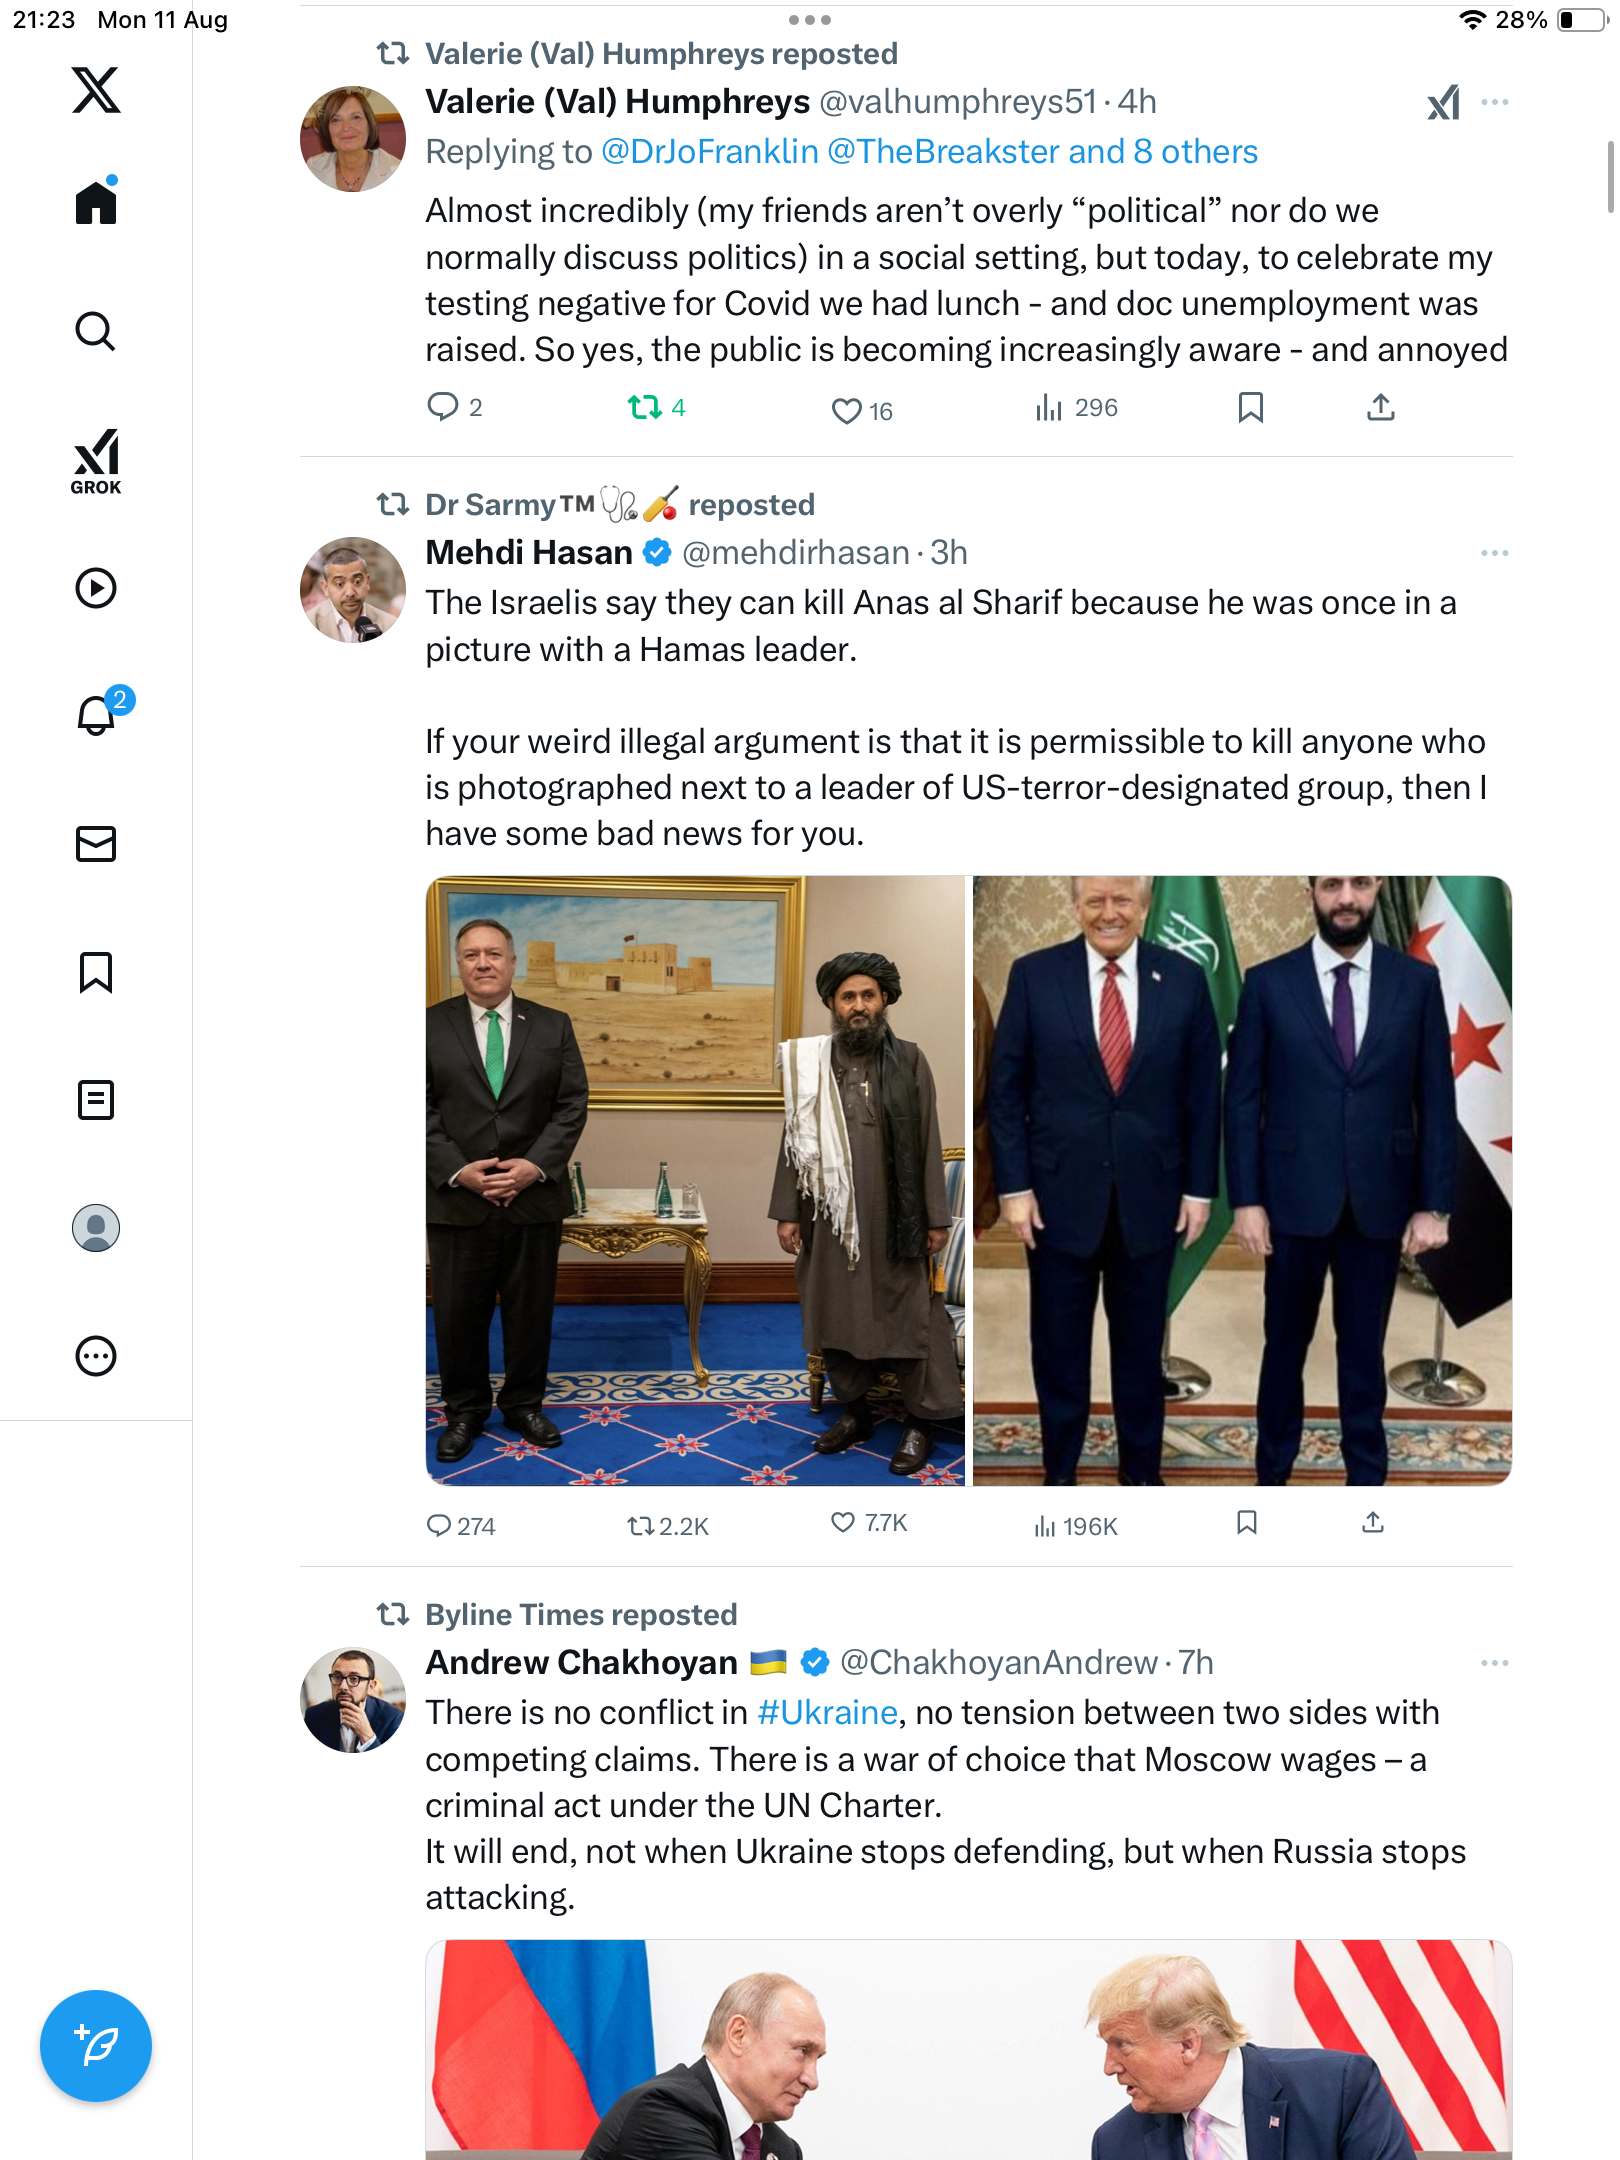Open Bookmarks in left sidebar

pos(96,972)
